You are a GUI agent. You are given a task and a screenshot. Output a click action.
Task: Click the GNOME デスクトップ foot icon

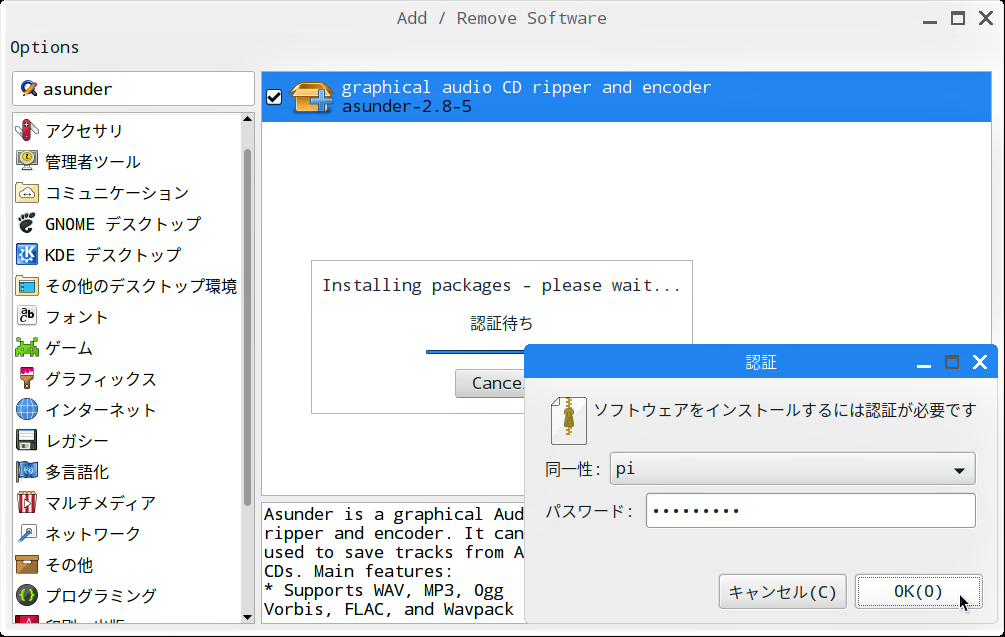click(27, 223)
